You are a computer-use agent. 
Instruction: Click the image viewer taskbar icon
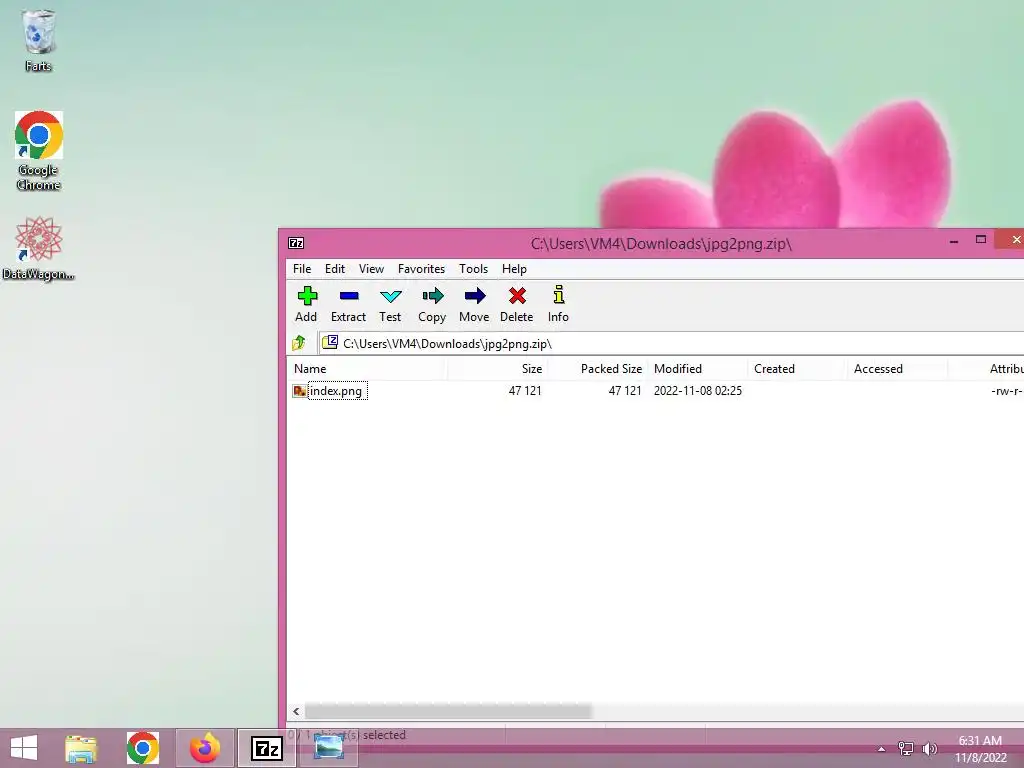(328, 748)
